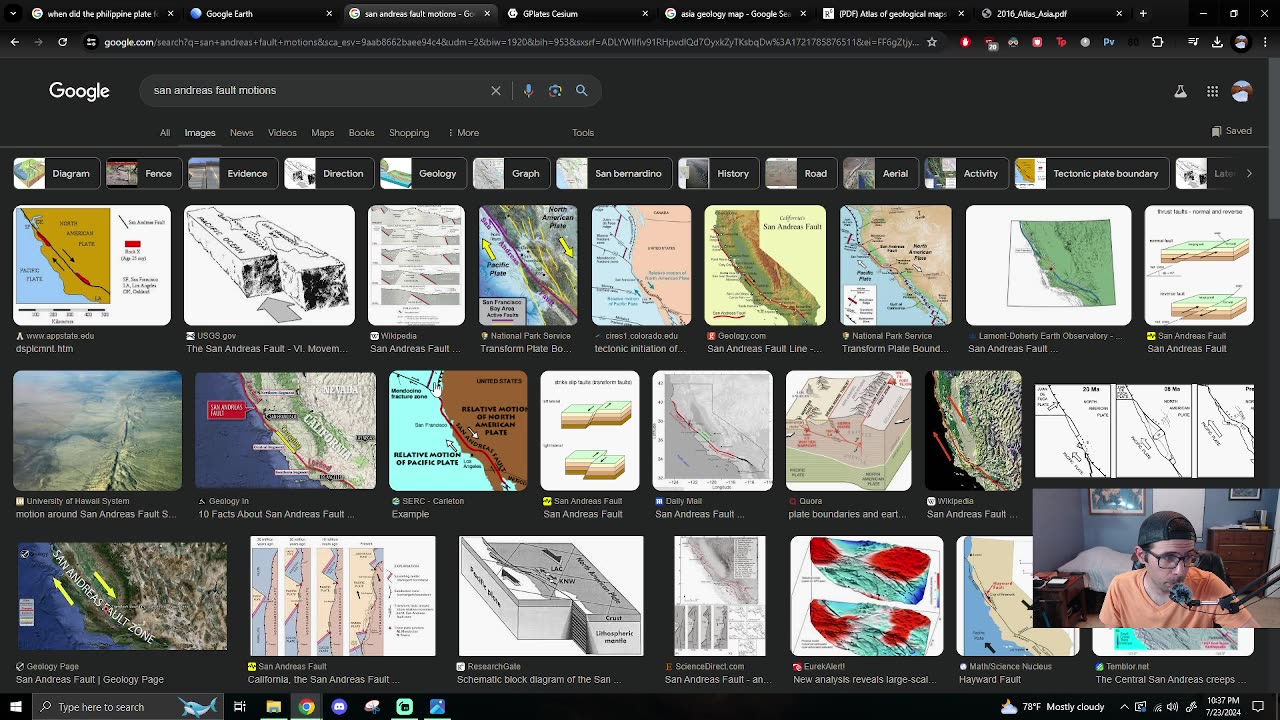The height and width of the screenshot is (720, 1280).
Task: Open Saved collections link
Action: (x=1231, y=131)
